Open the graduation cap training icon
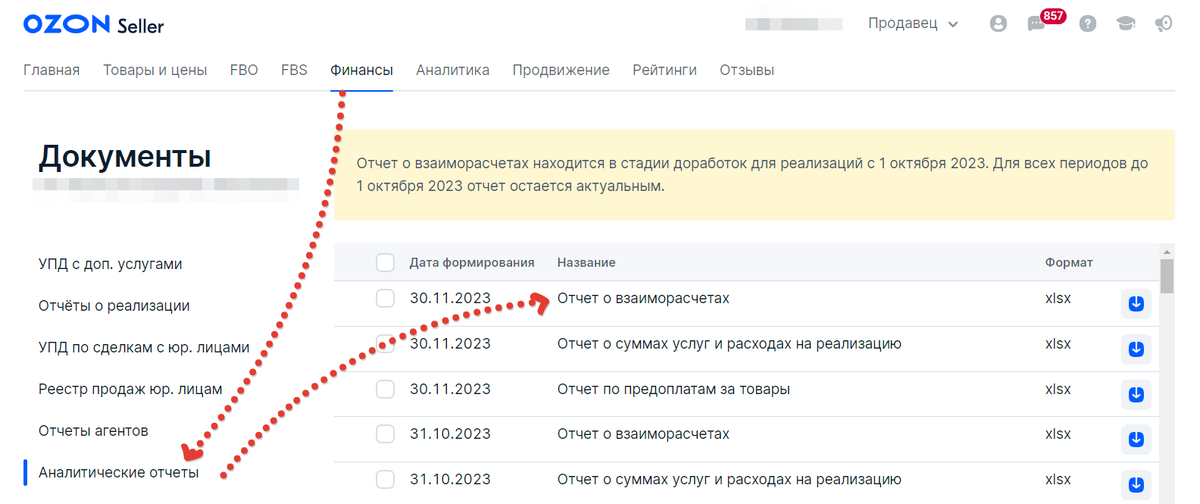 1126,24
